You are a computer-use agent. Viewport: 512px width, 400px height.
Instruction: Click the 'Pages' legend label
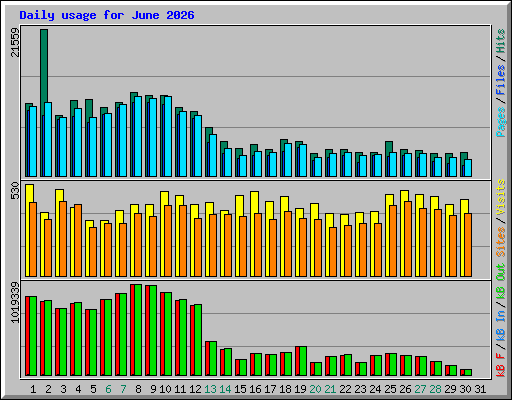[x=501, y=122]
